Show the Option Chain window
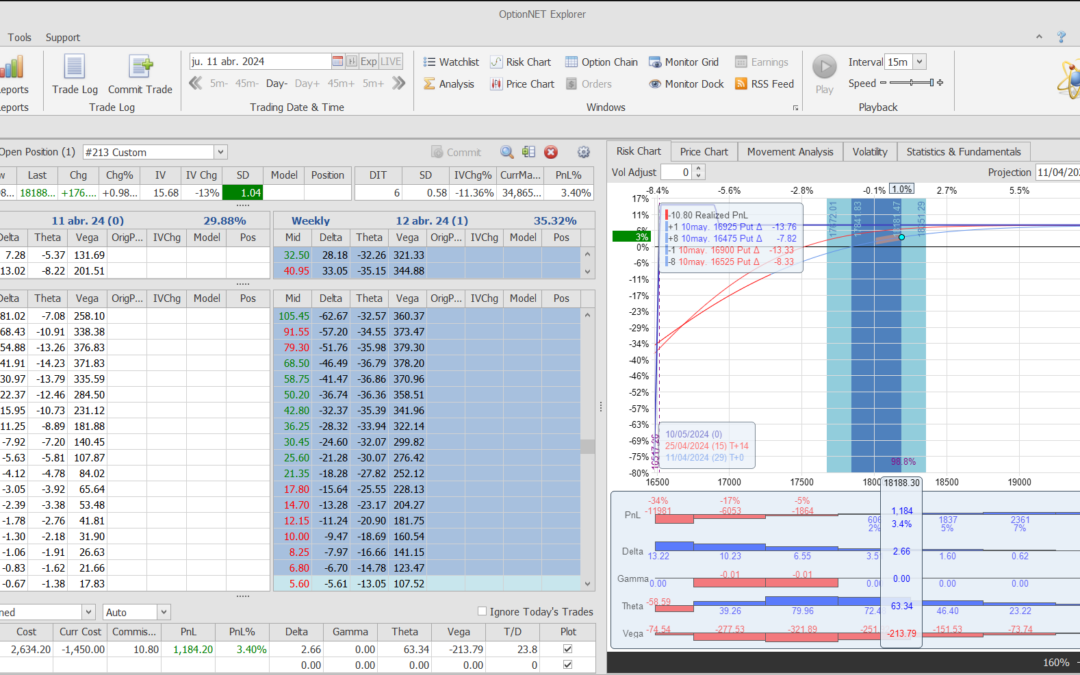1080x675 pixels. (x=601, y=62)
